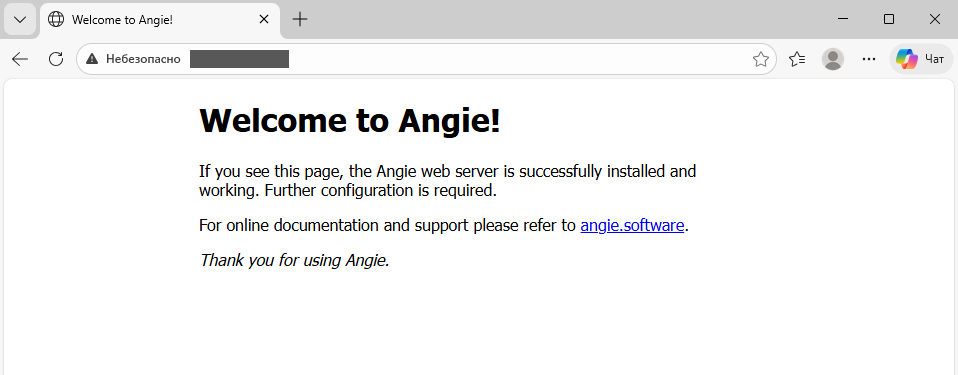Maximize the browser window

click(x=889, y=20)
